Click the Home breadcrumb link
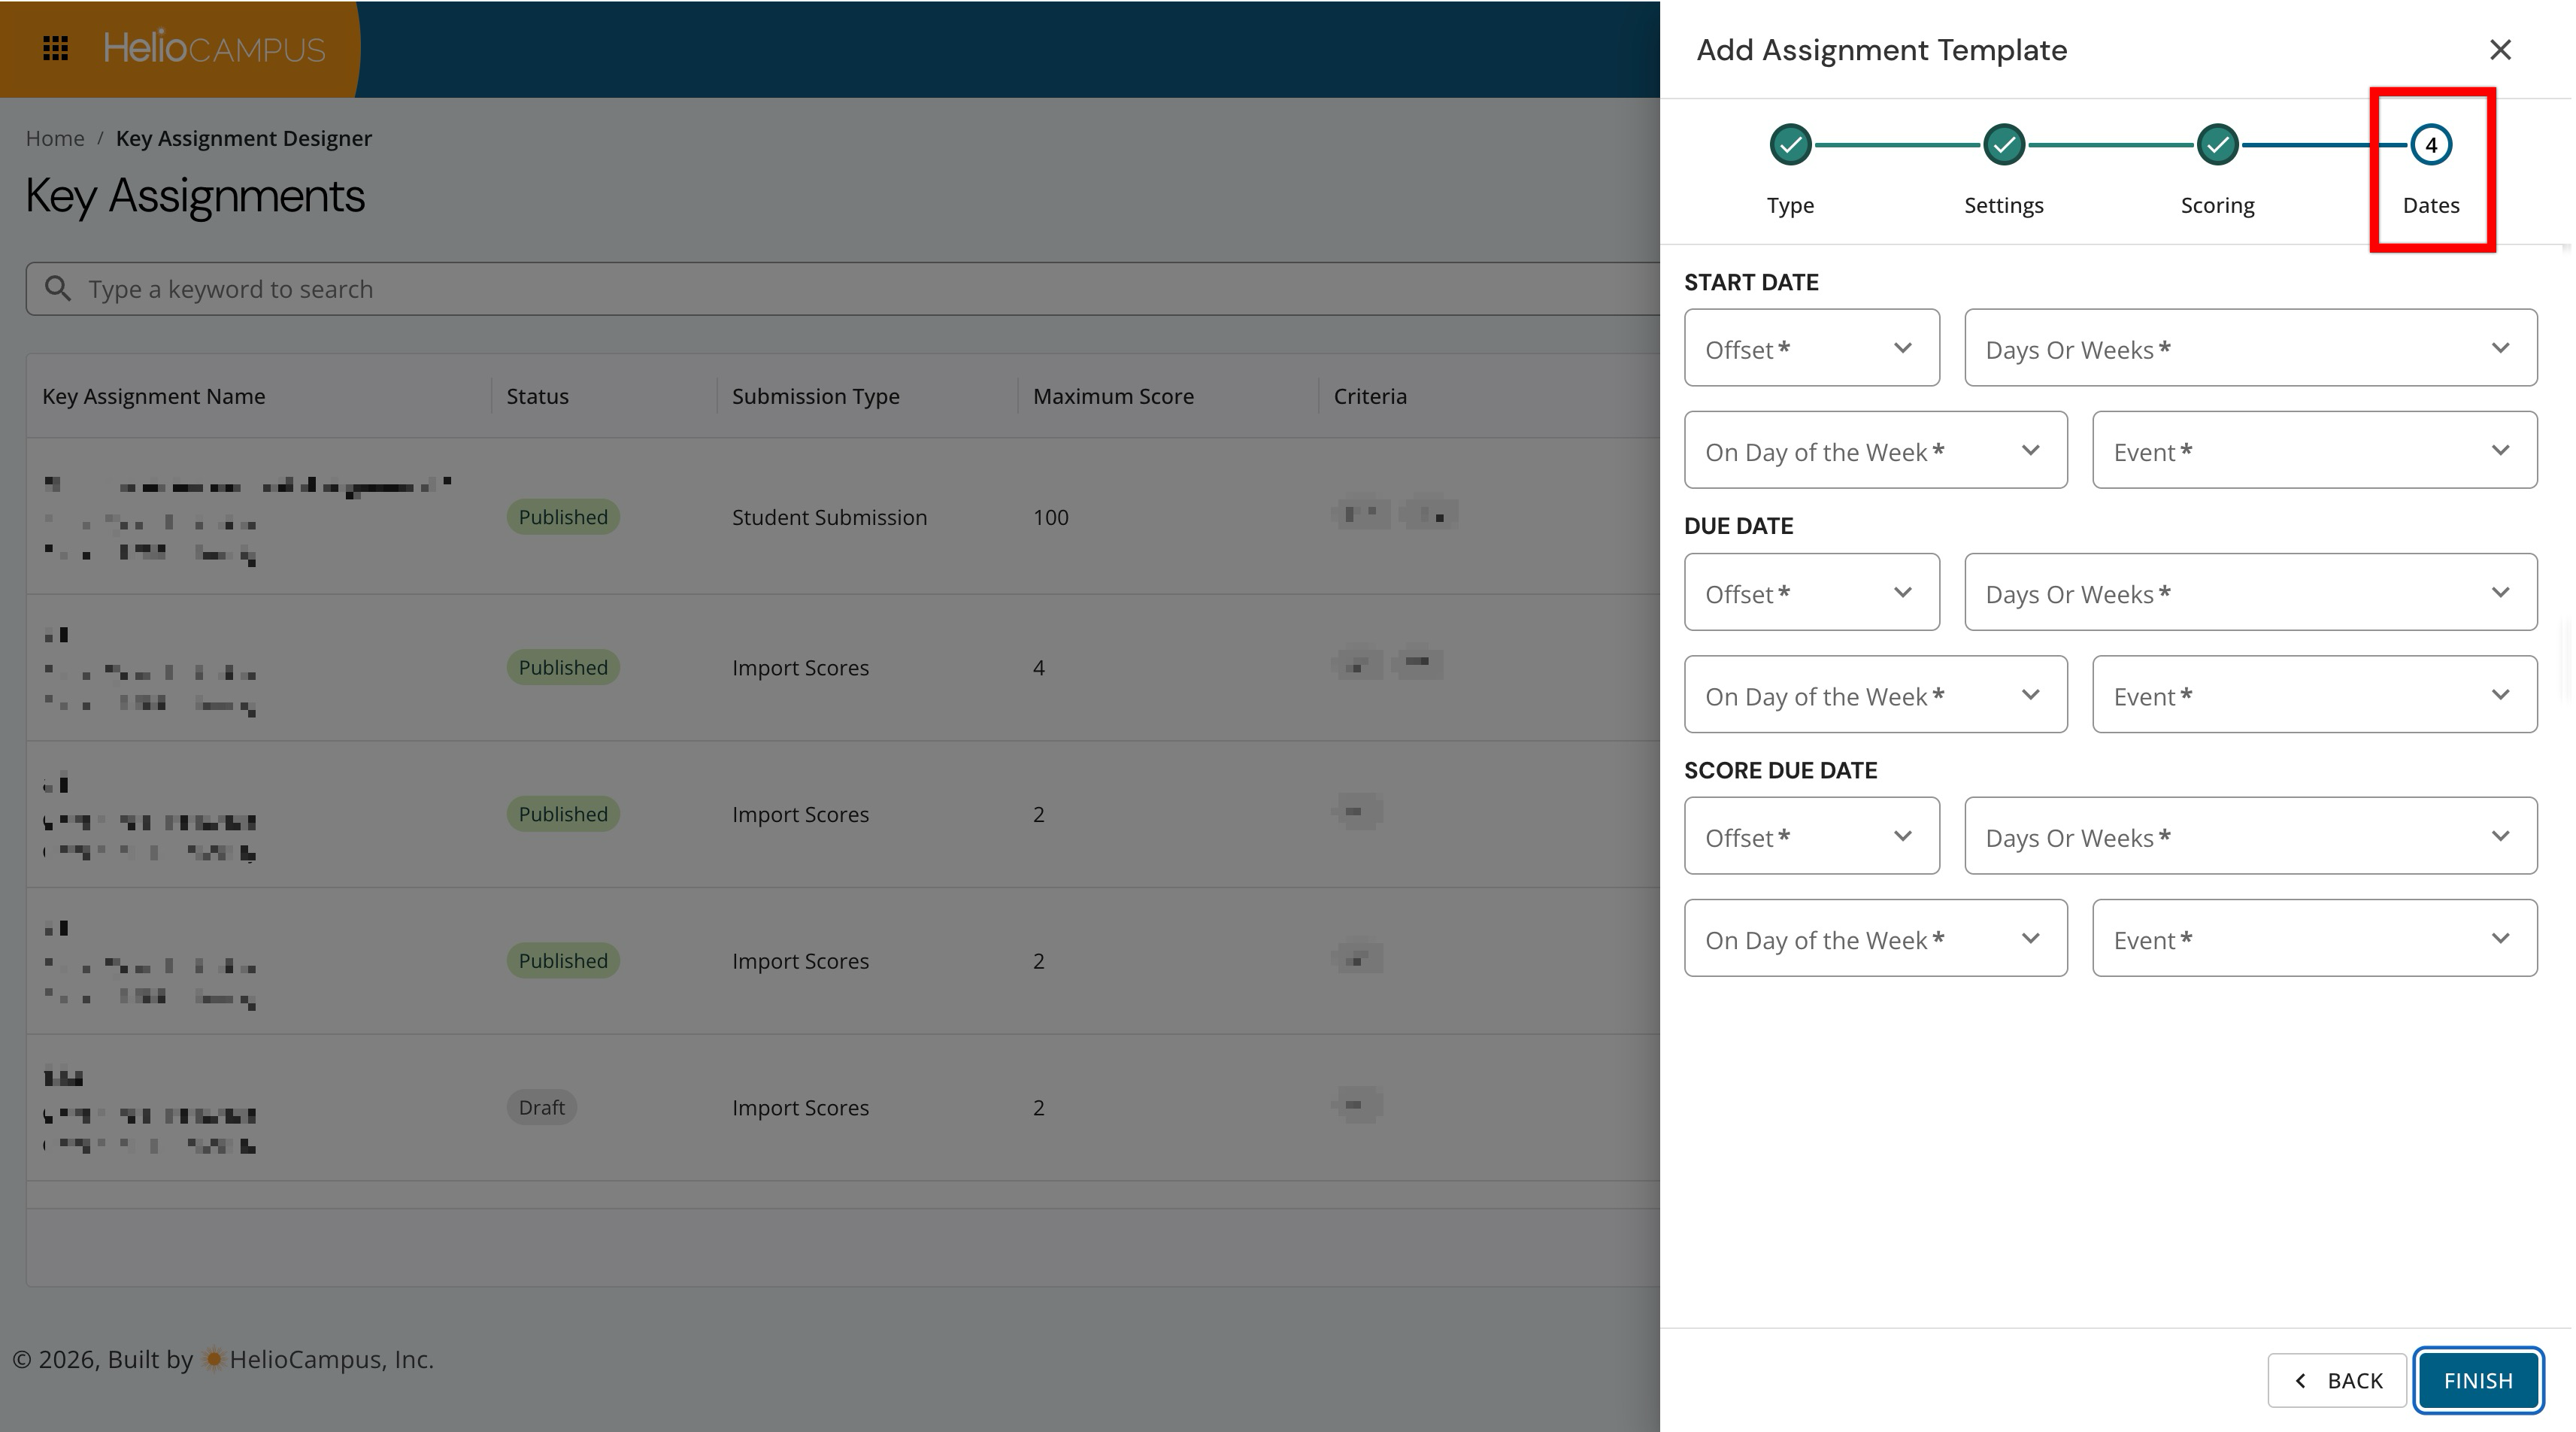The image size is (2576, 1432). (55, 138)
